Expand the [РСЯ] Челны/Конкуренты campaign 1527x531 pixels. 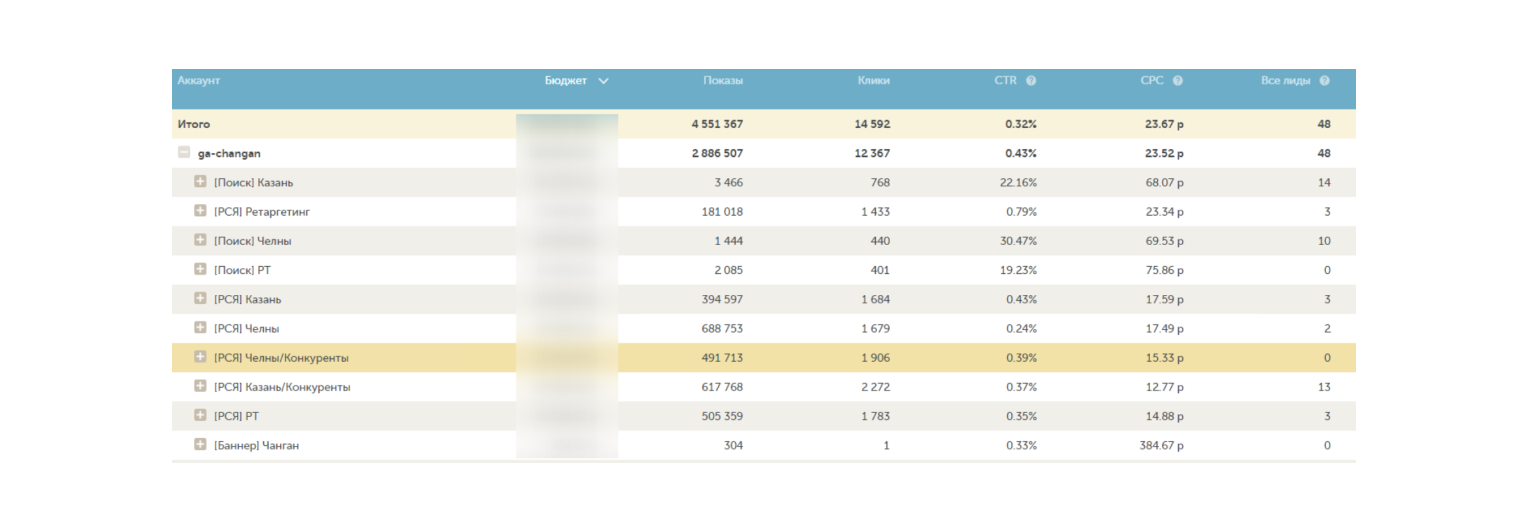click(x=200, y=357)
